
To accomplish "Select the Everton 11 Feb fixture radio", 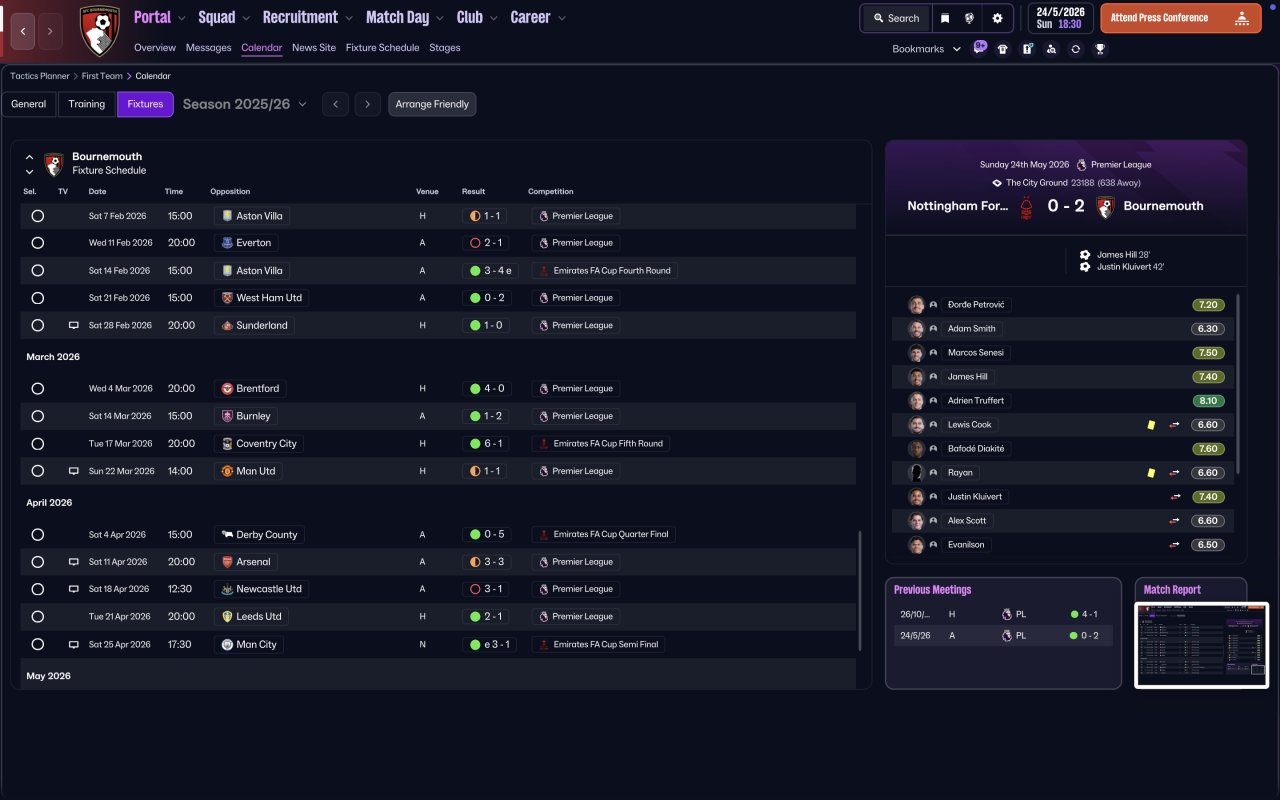I will click(37, 243).
